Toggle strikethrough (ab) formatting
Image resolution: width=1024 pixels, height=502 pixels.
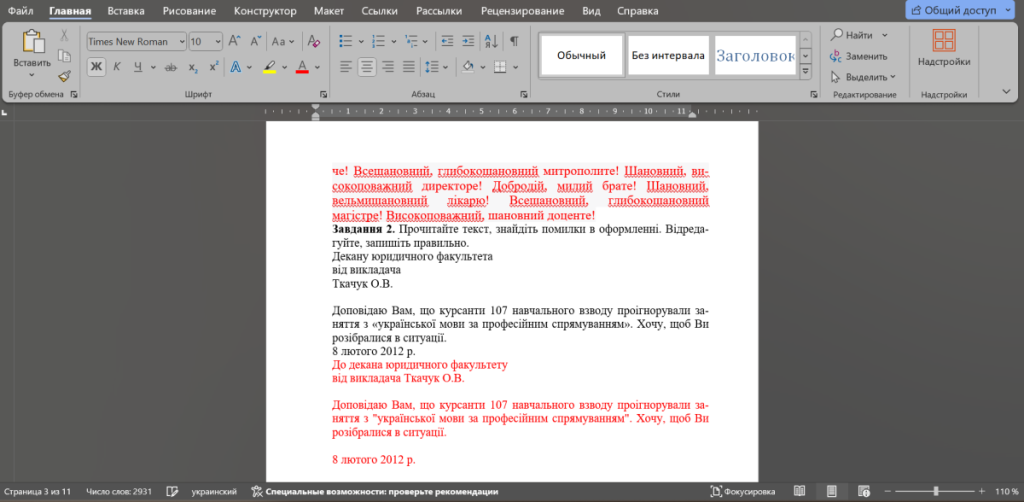[171, 67]
